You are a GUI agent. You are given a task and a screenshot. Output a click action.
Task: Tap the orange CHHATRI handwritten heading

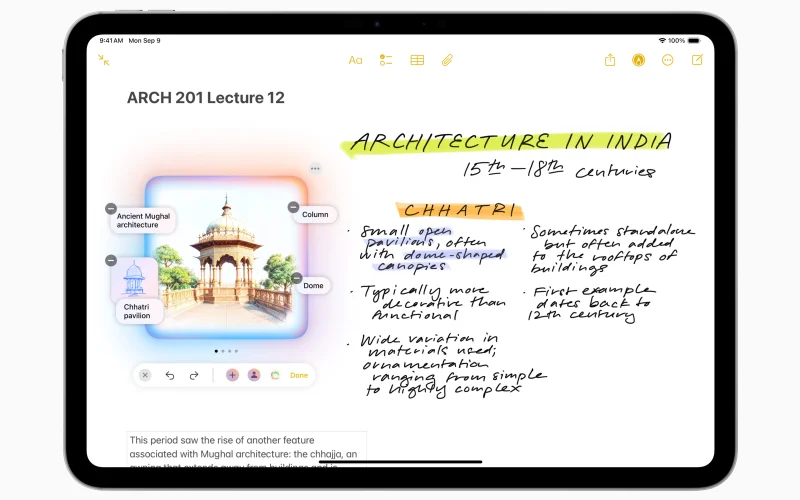coord(459,210)
